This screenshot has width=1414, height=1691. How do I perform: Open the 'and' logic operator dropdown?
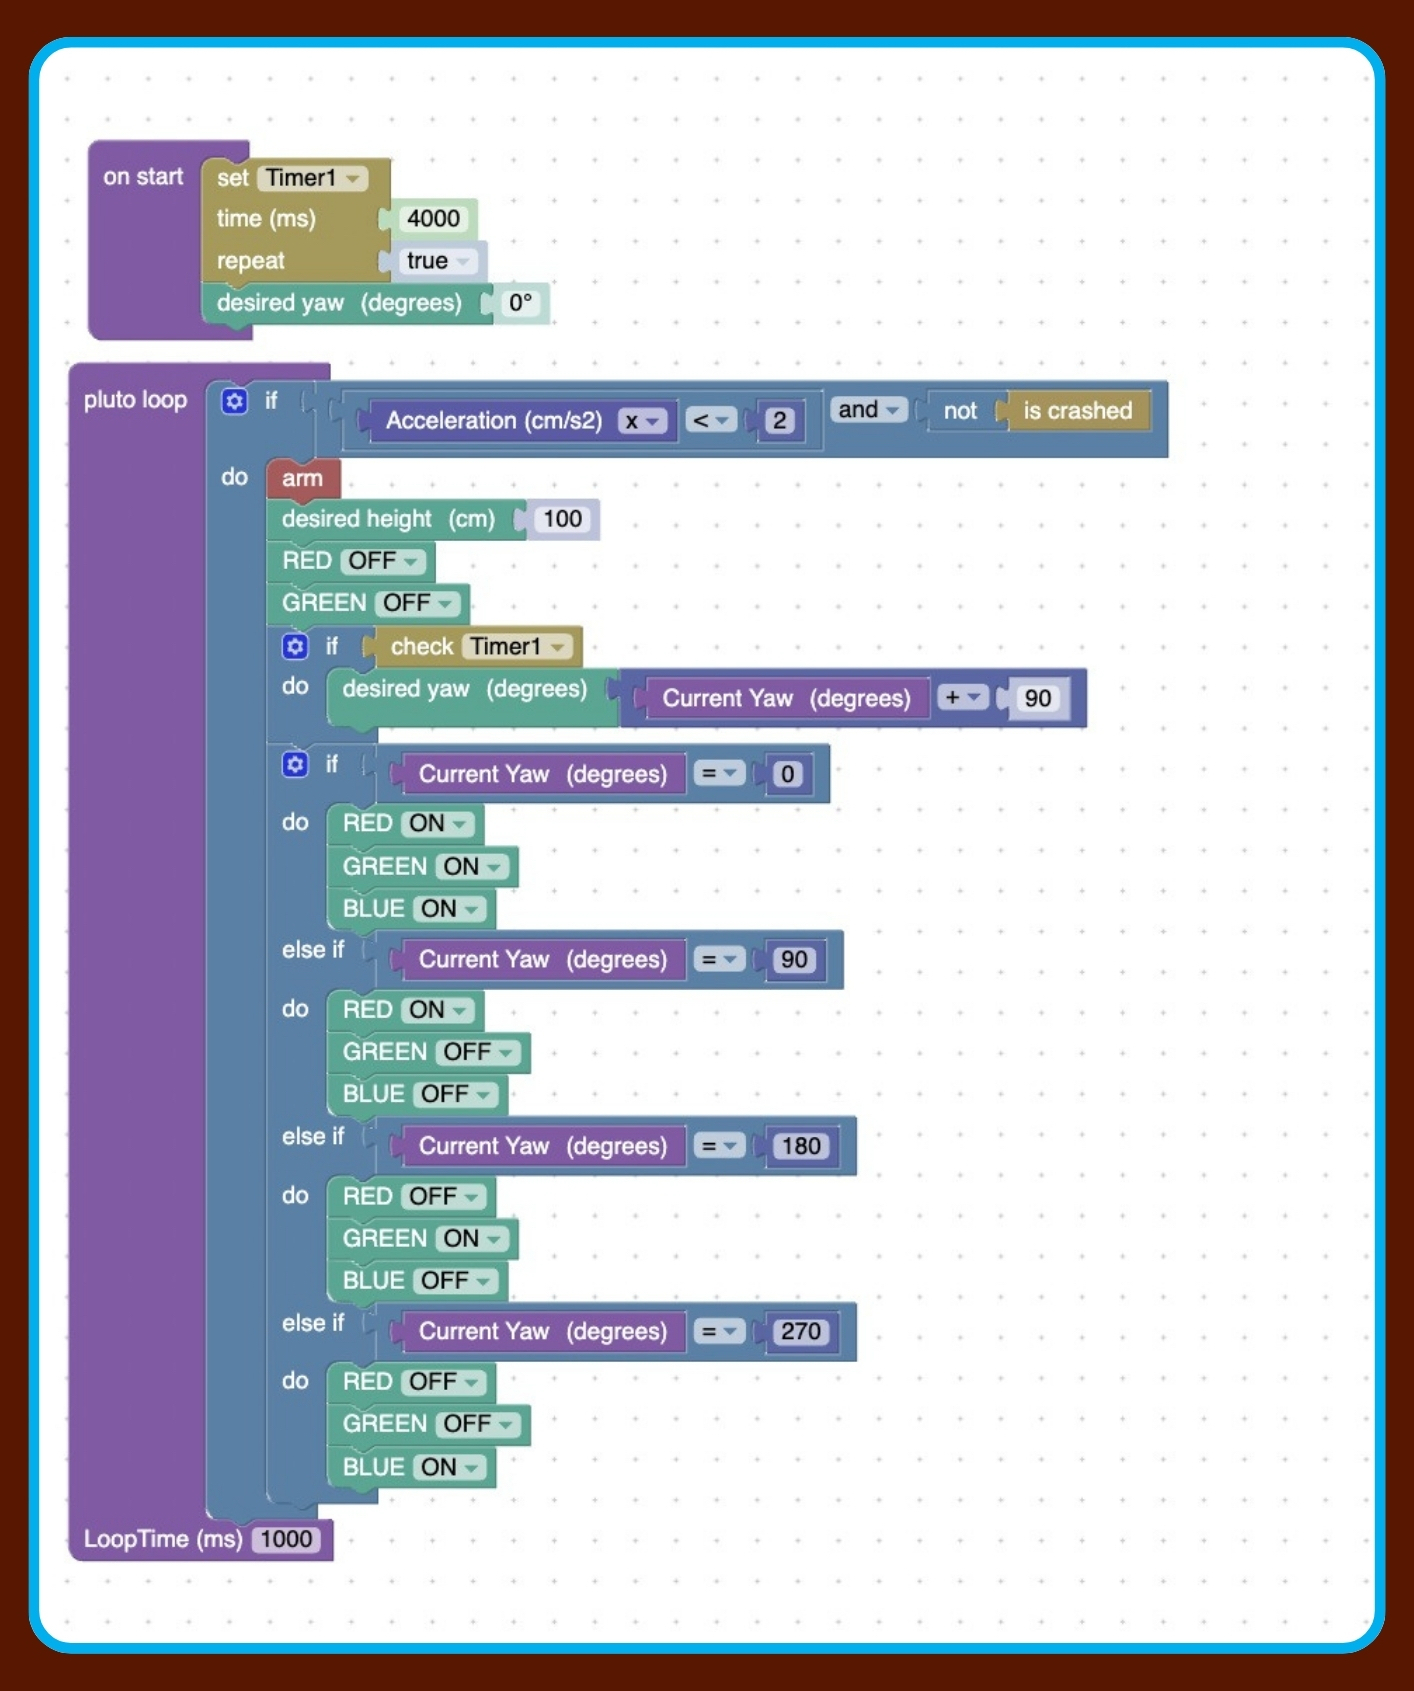[x=868, y=410]
